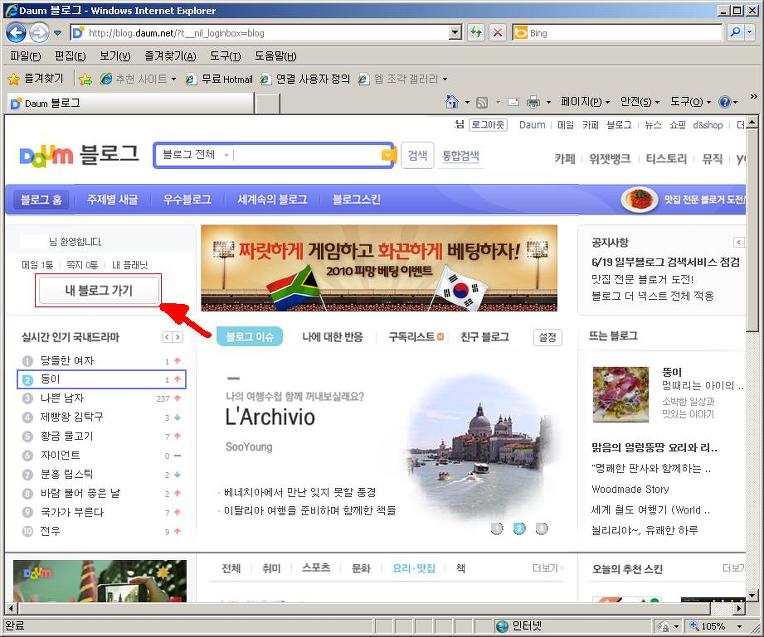
Task: Open the search provider dropdown arrow
Action: [749, 33]
